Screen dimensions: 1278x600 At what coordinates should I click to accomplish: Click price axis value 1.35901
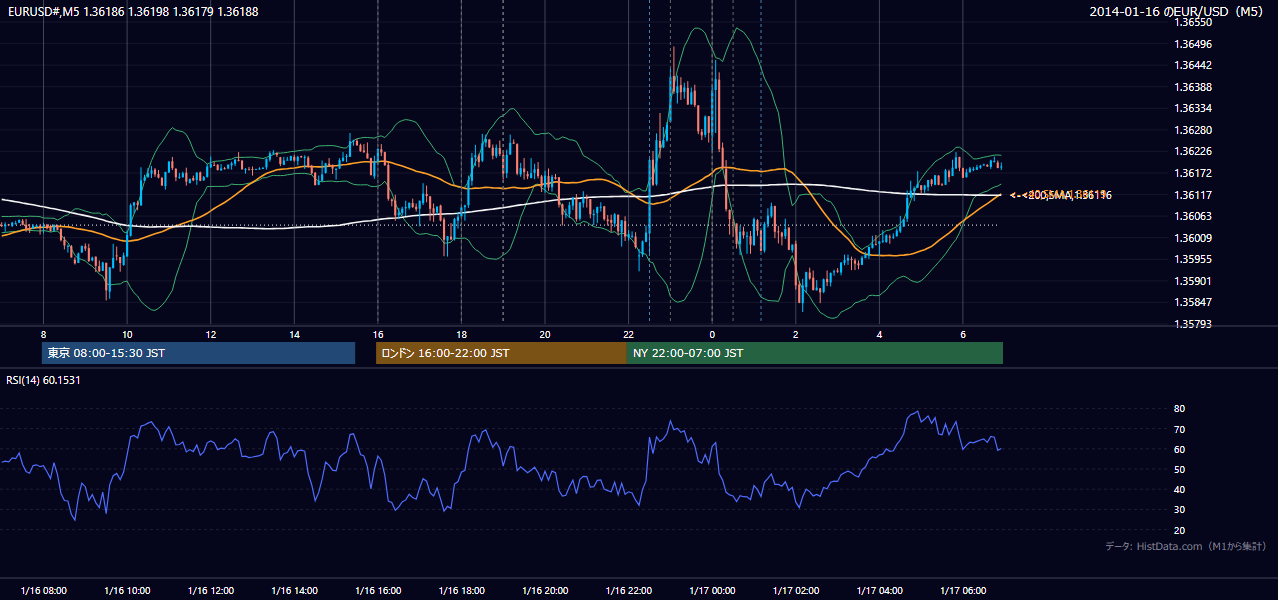point(1192,281)
